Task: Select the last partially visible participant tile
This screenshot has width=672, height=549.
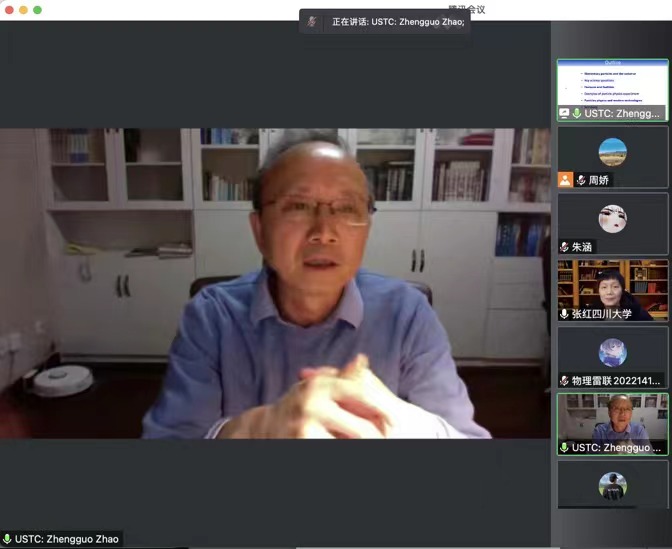Action: (x=612, y=486)
